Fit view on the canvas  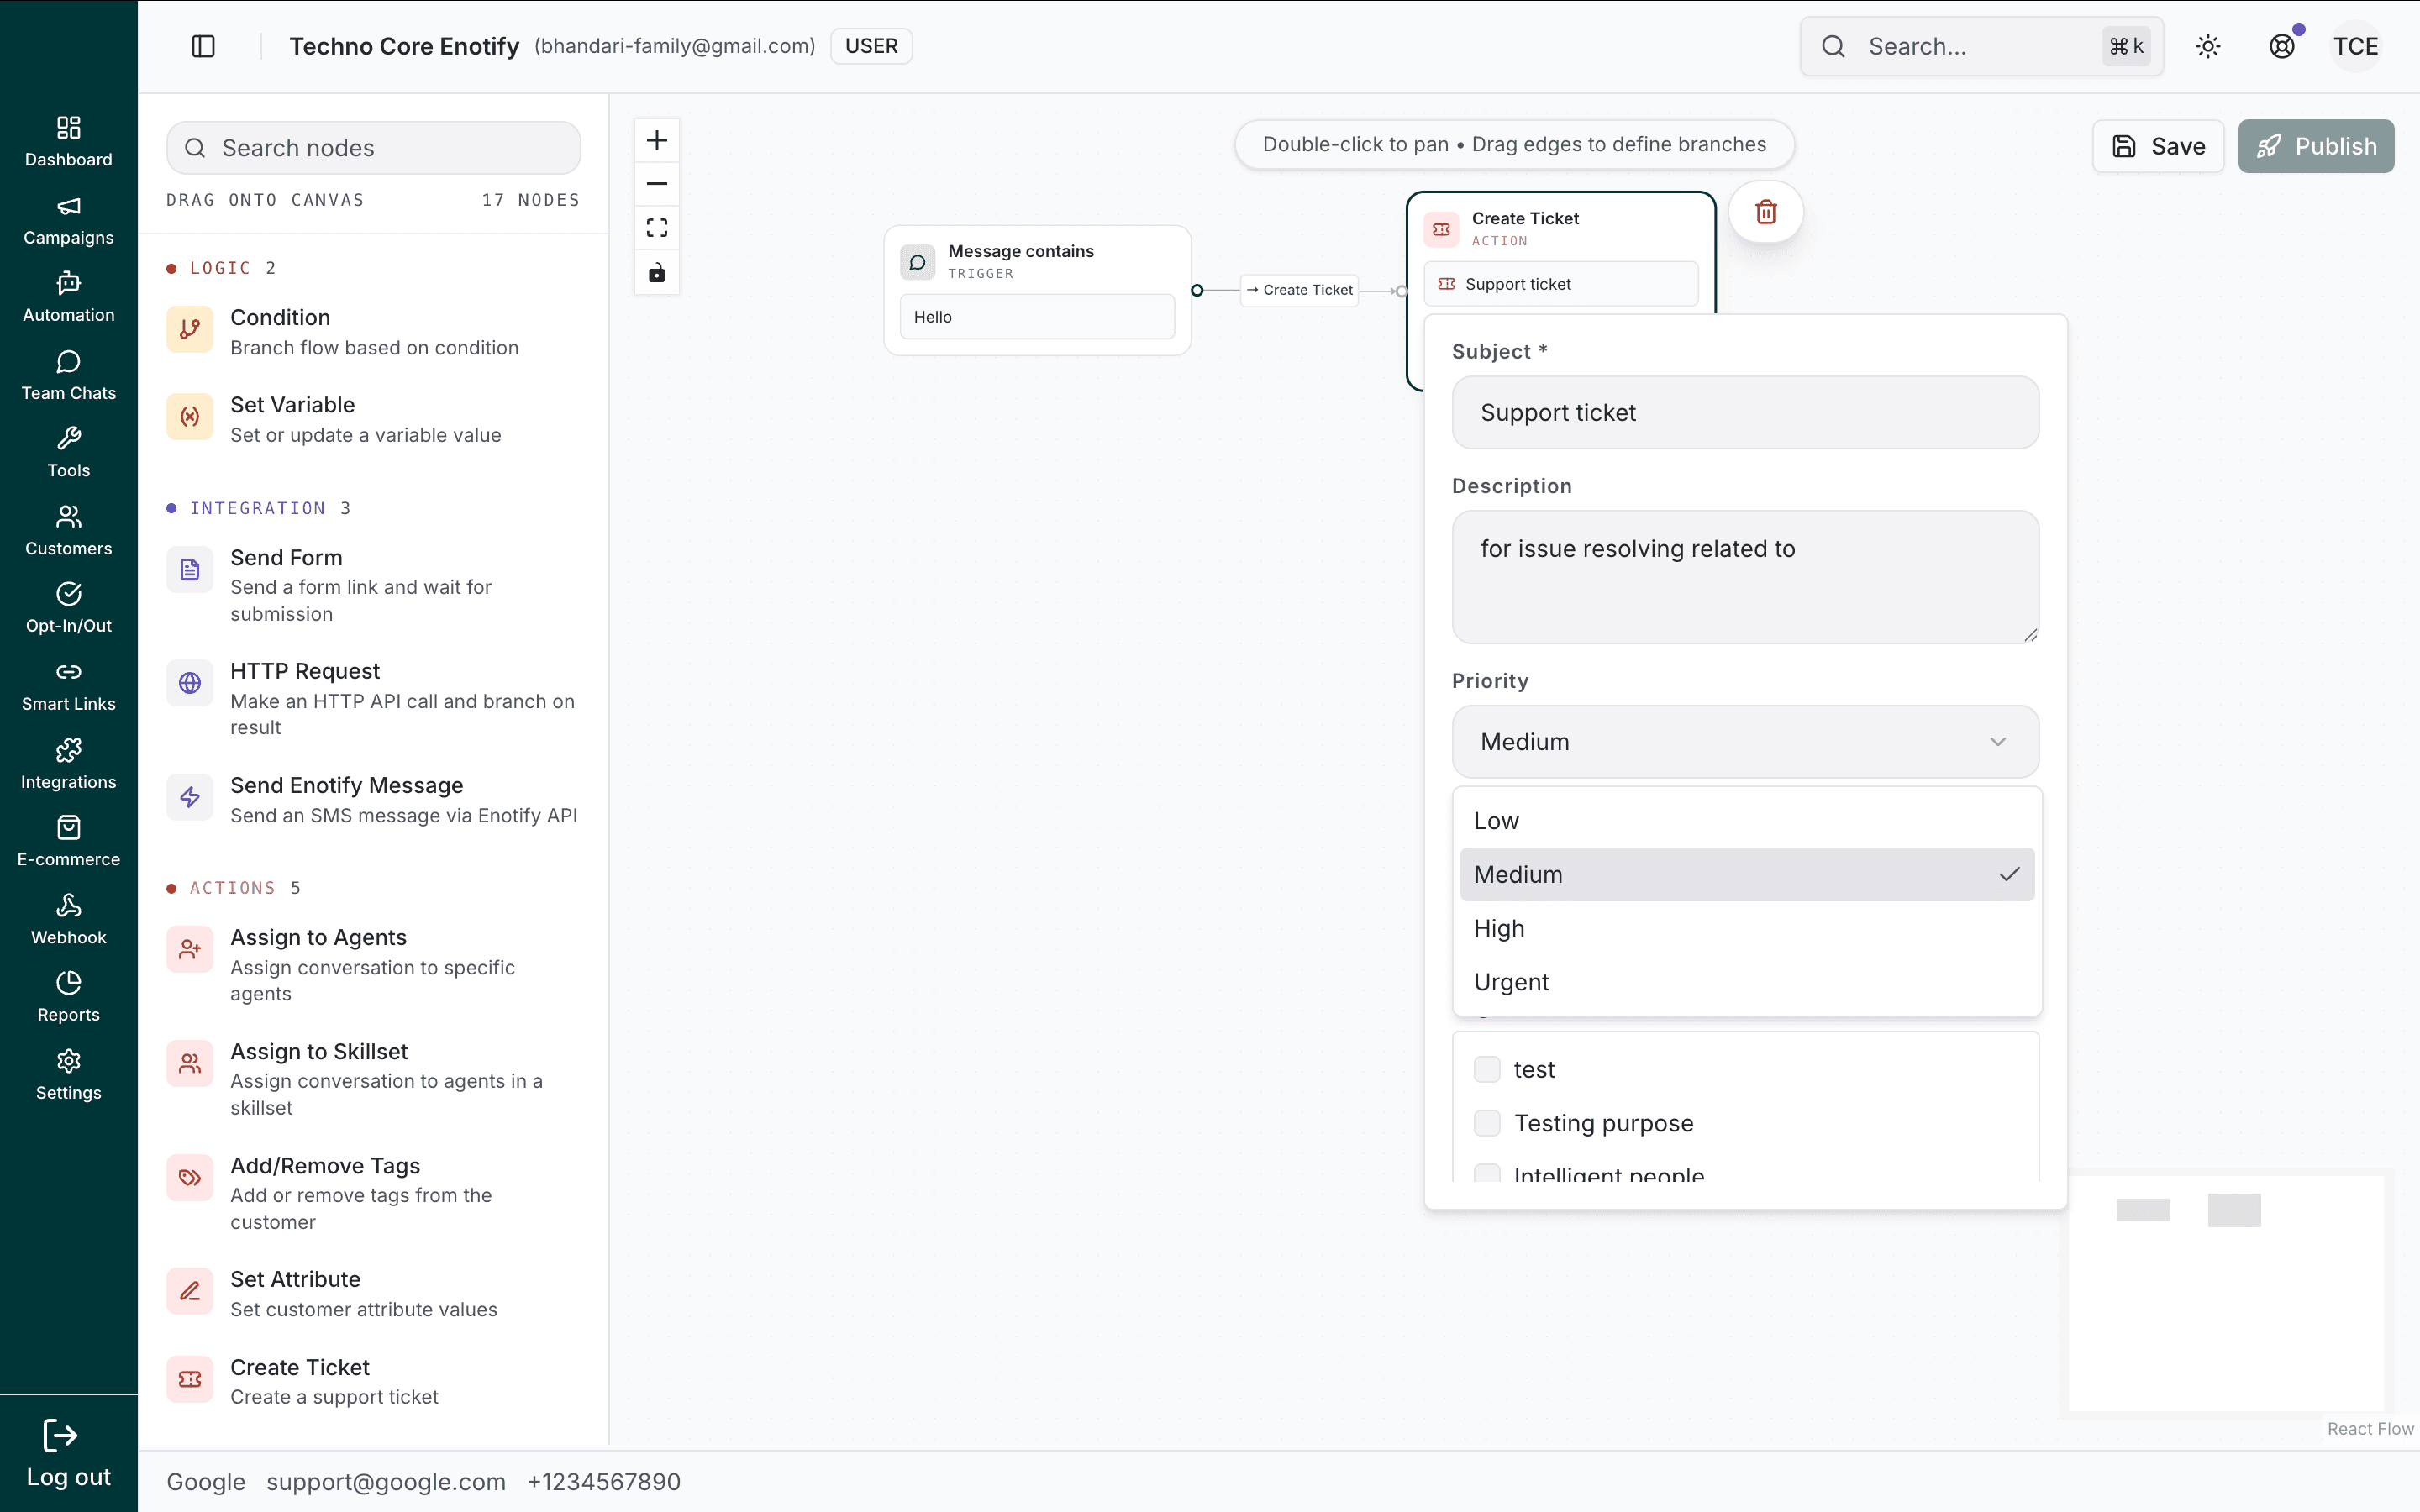pos(657,228)
